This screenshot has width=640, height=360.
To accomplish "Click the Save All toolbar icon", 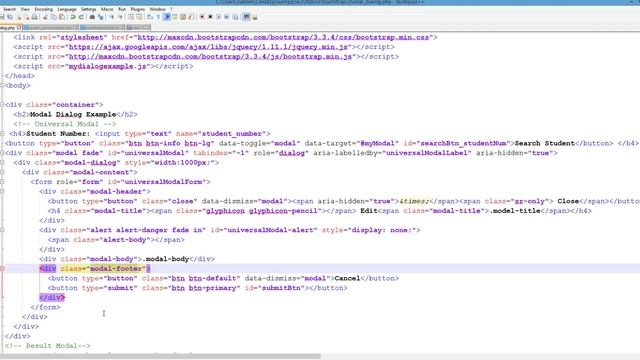I will 10,17.
